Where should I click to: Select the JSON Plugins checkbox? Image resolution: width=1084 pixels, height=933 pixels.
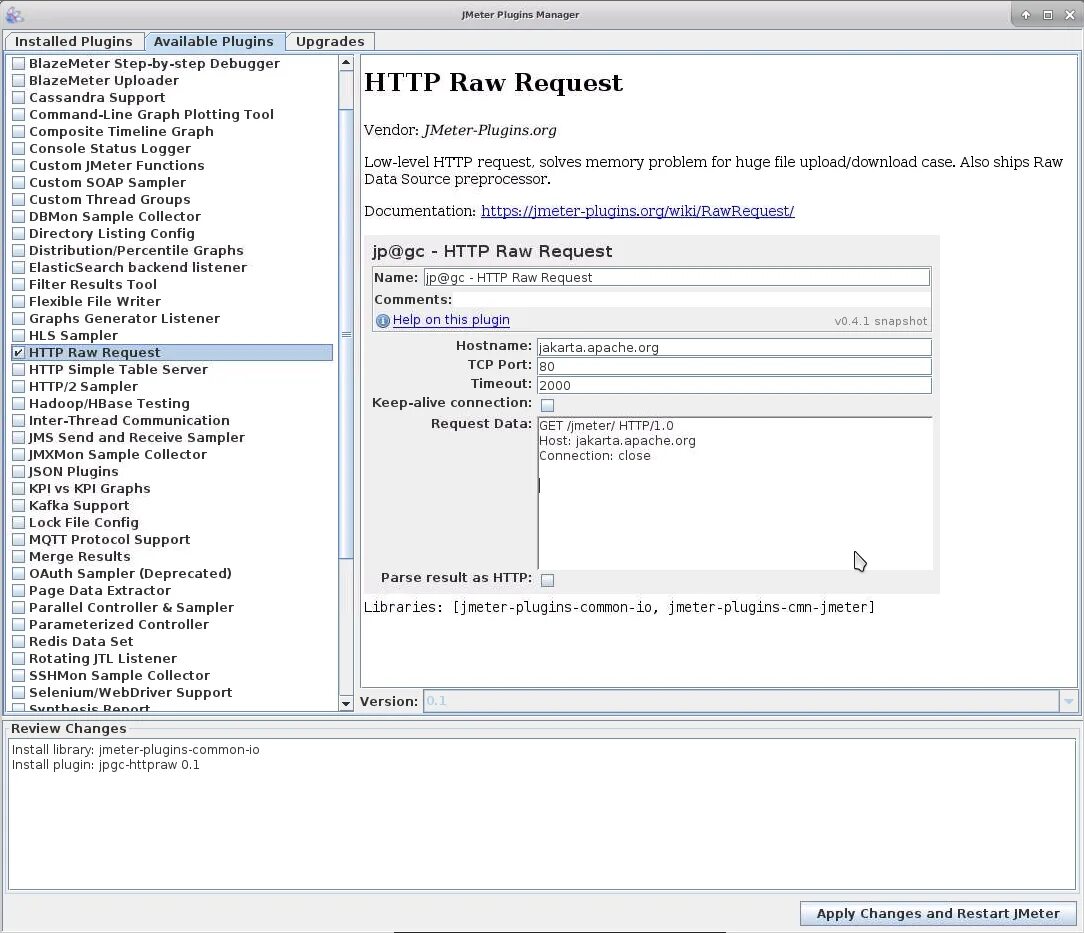pos(19,471)
